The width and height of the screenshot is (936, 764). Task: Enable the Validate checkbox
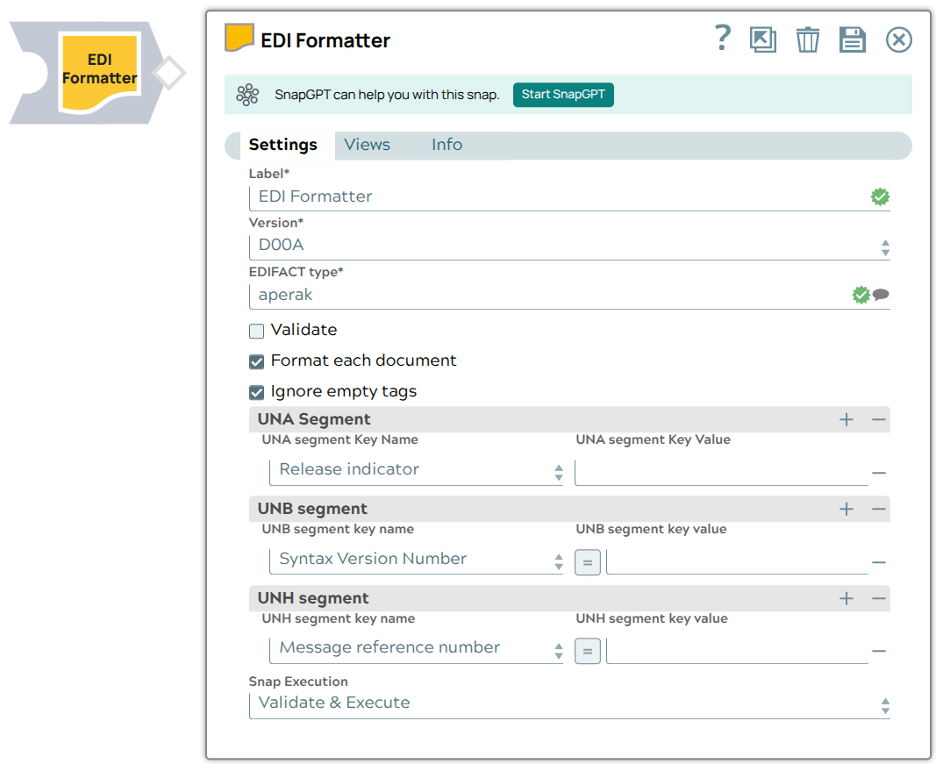tap(257, 331)
